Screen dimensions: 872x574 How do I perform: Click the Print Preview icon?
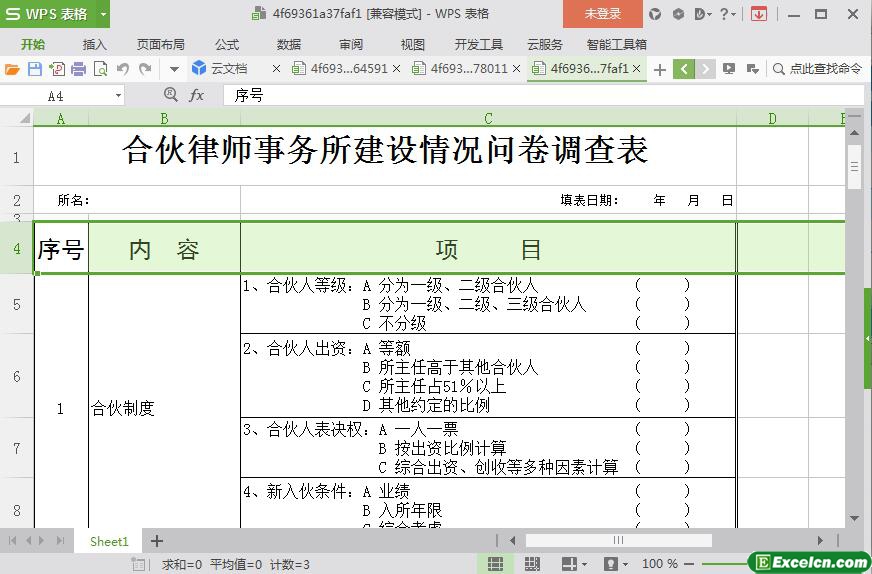click(x=100, y=69)
